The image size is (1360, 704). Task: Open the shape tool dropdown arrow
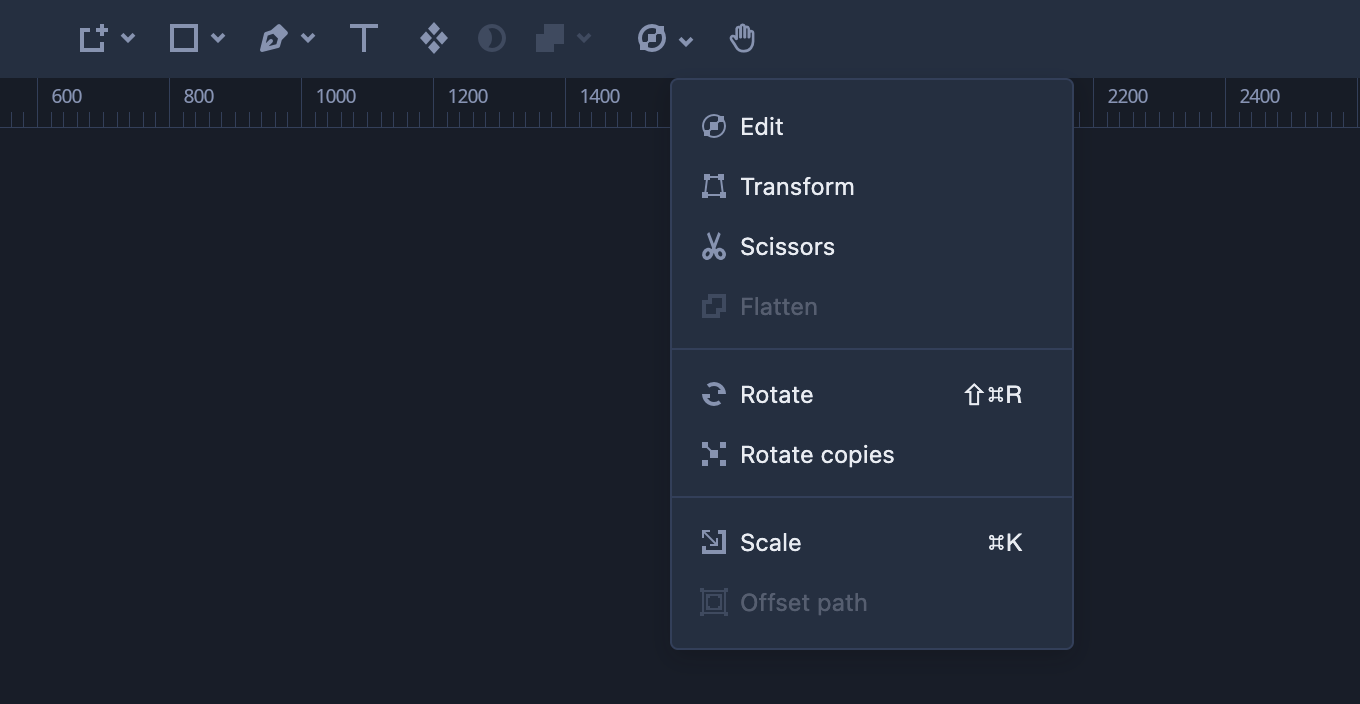pos(218,39)
